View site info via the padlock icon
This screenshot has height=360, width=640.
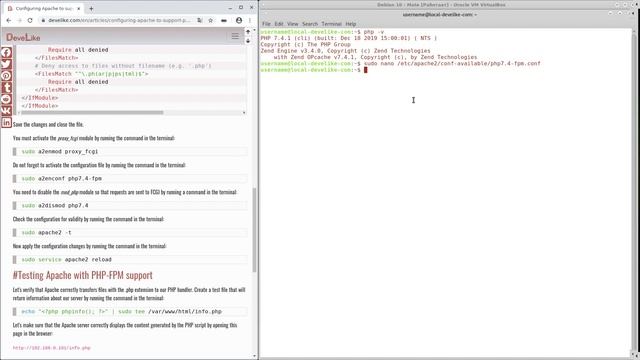pyautogui.click(x=43, y=20)
